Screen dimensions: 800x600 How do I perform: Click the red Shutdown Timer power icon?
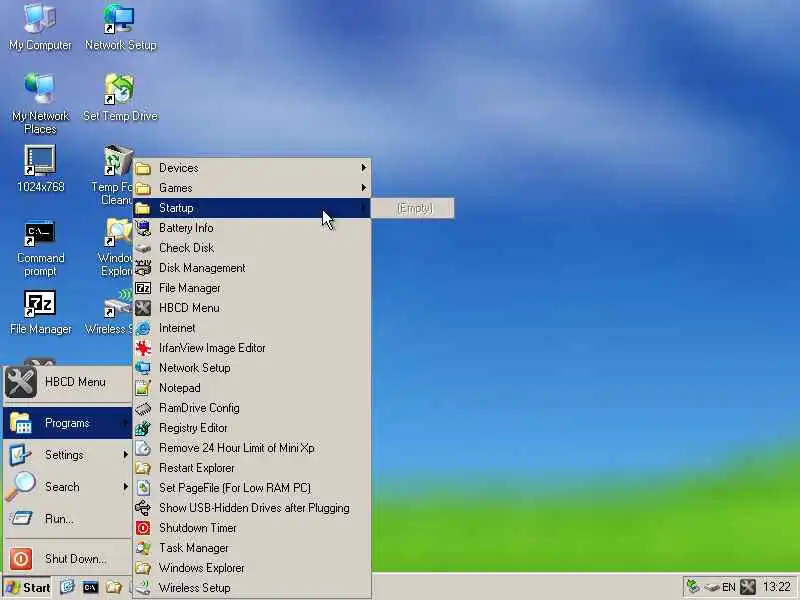click(x=143, y=528)
